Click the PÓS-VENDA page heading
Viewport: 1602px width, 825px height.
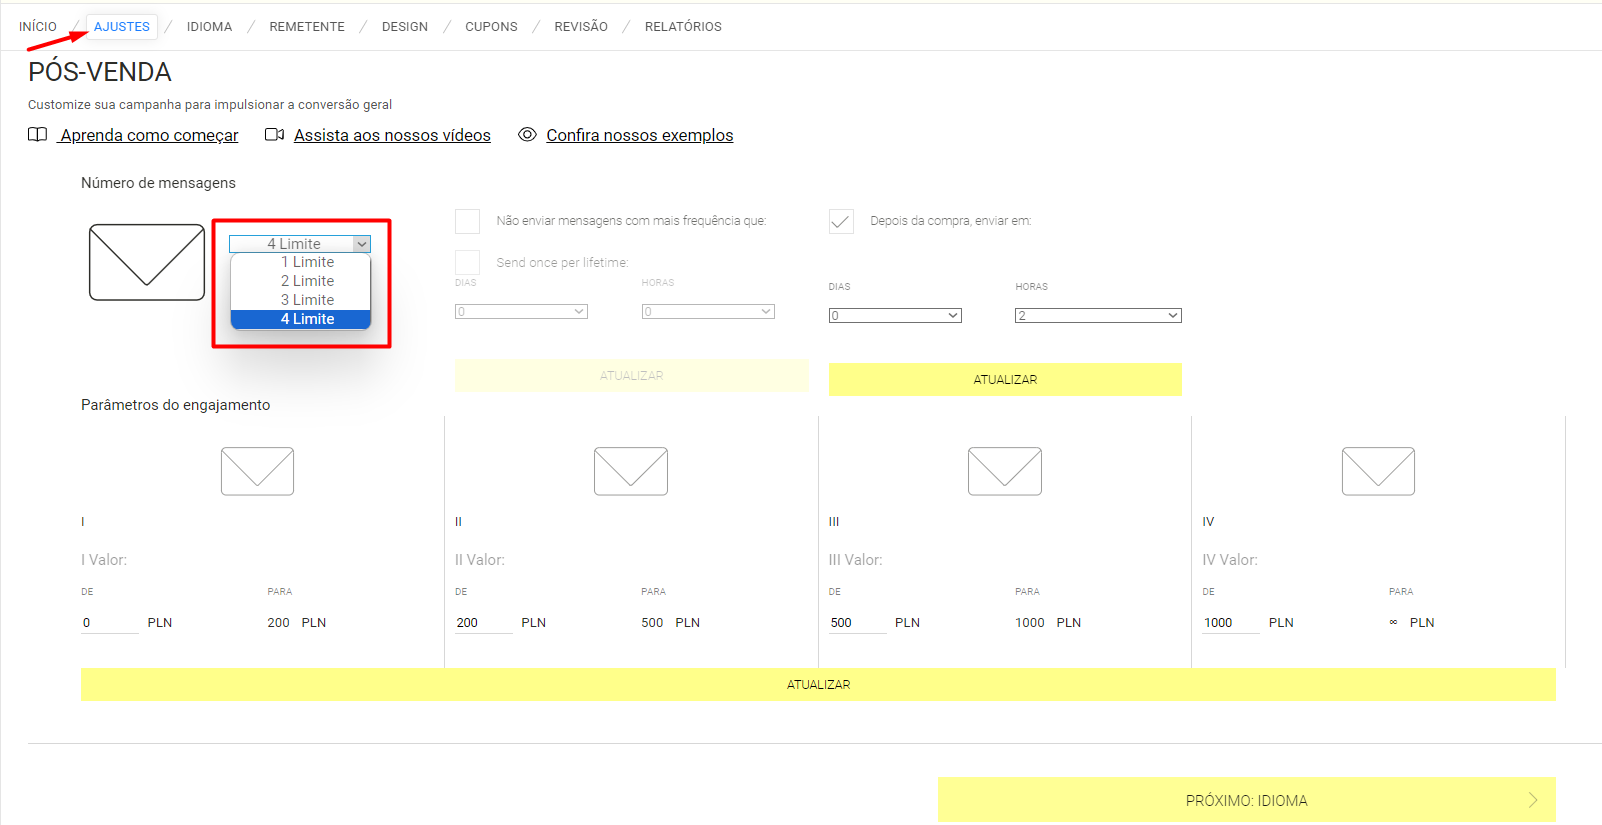pos(100,72)
